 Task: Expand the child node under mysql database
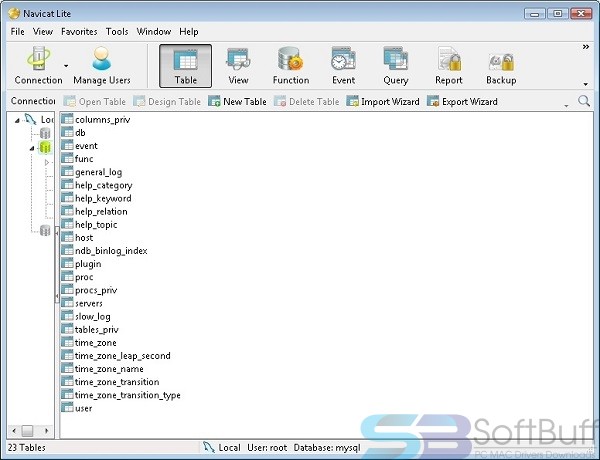click(x=47, y=162)
